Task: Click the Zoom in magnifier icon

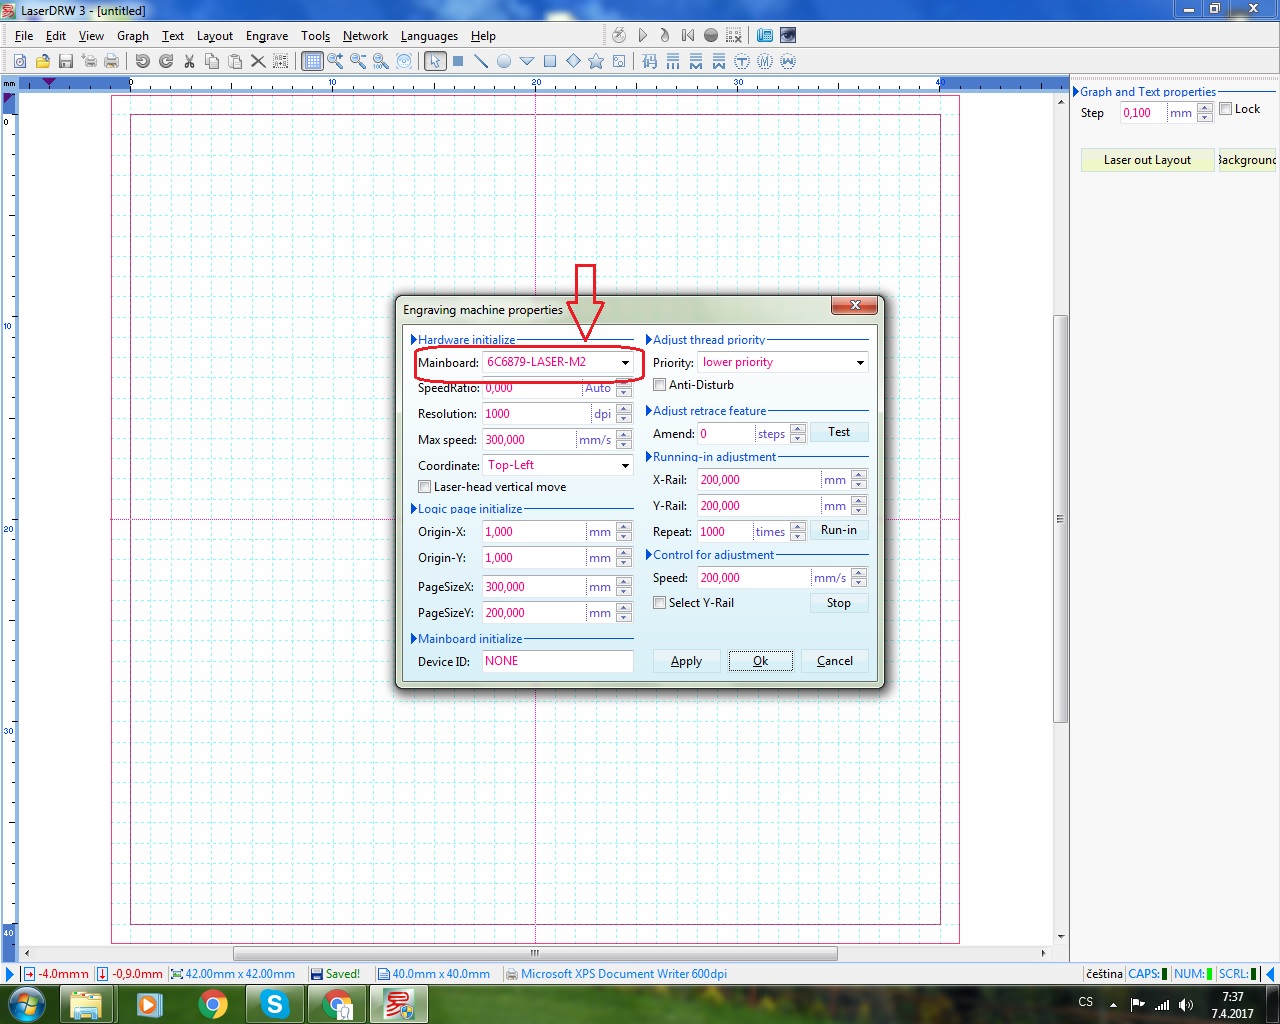Action: pyautogui.click(x=335, y=62)
